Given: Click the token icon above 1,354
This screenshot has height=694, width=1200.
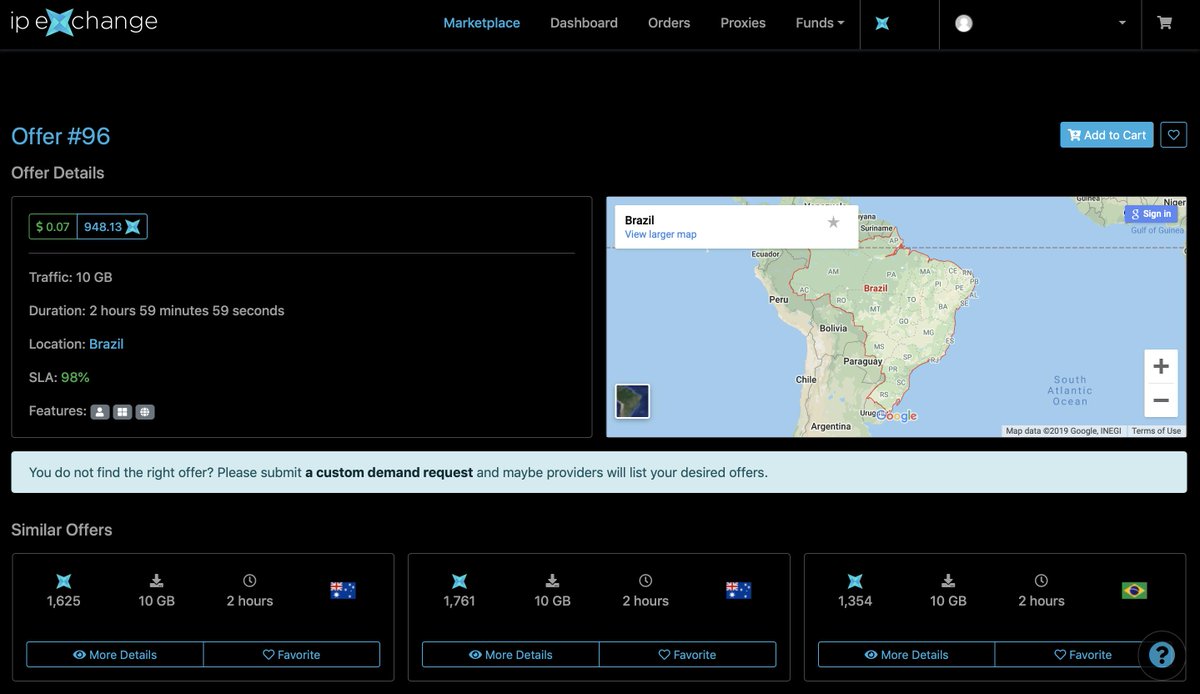Looking at the screenshot, I should click(856, 581).
